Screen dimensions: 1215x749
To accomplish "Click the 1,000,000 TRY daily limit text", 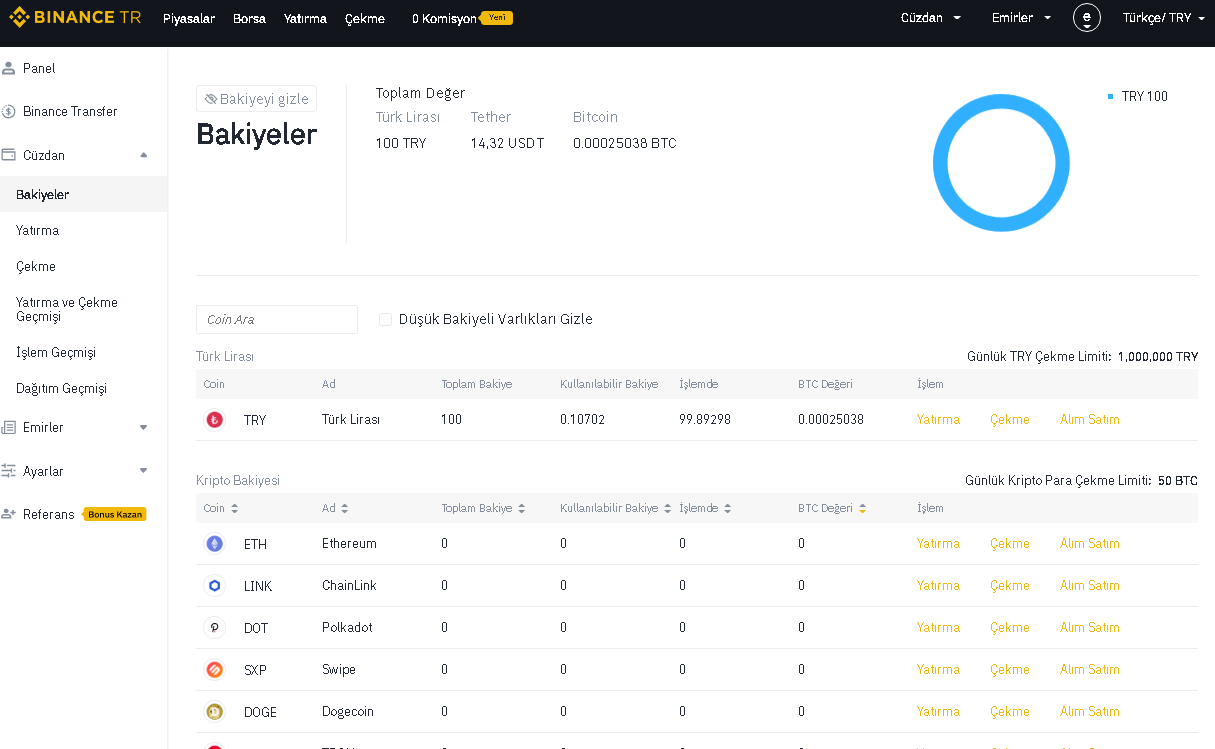I will pos(1158,357).
